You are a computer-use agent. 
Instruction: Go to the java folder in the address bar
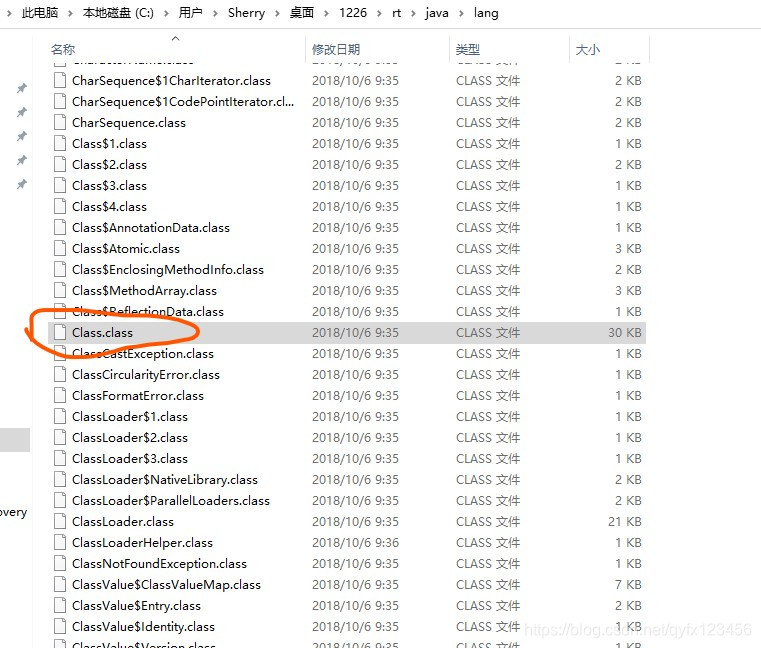point(437,13)
